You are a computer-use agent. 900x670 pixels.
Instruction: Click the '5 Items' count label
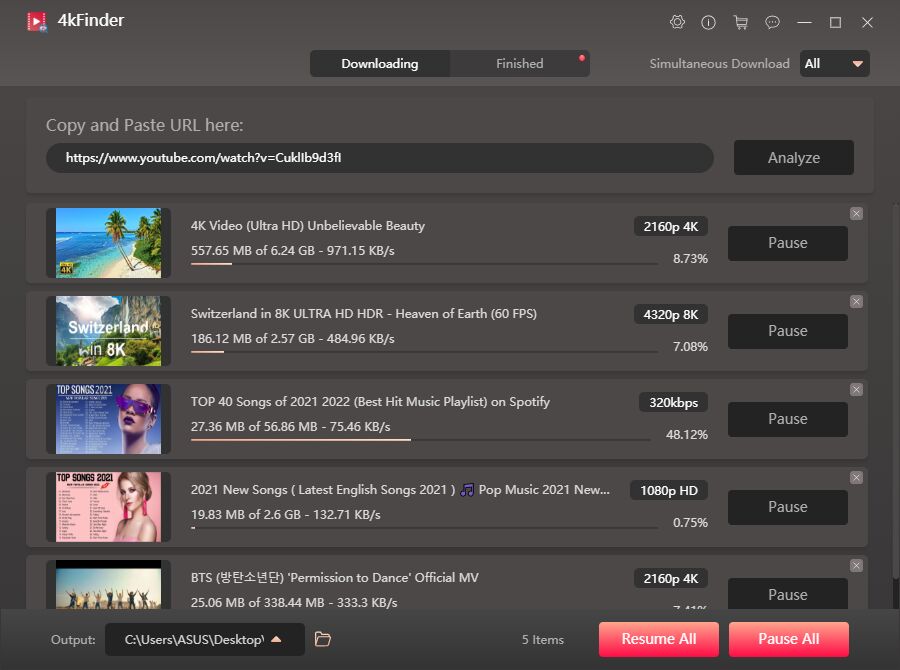click(542, 640)
